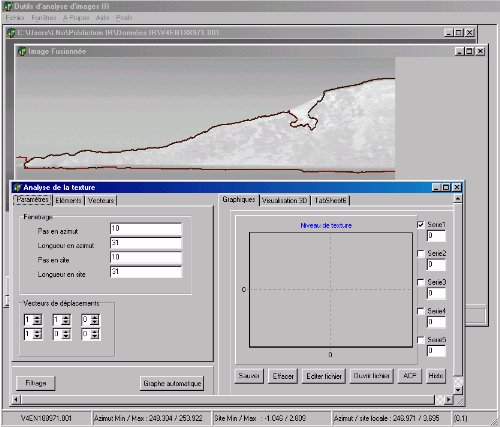
Task: Decrease the second top-row vector spinner value
Action: [x=66, y=322]
